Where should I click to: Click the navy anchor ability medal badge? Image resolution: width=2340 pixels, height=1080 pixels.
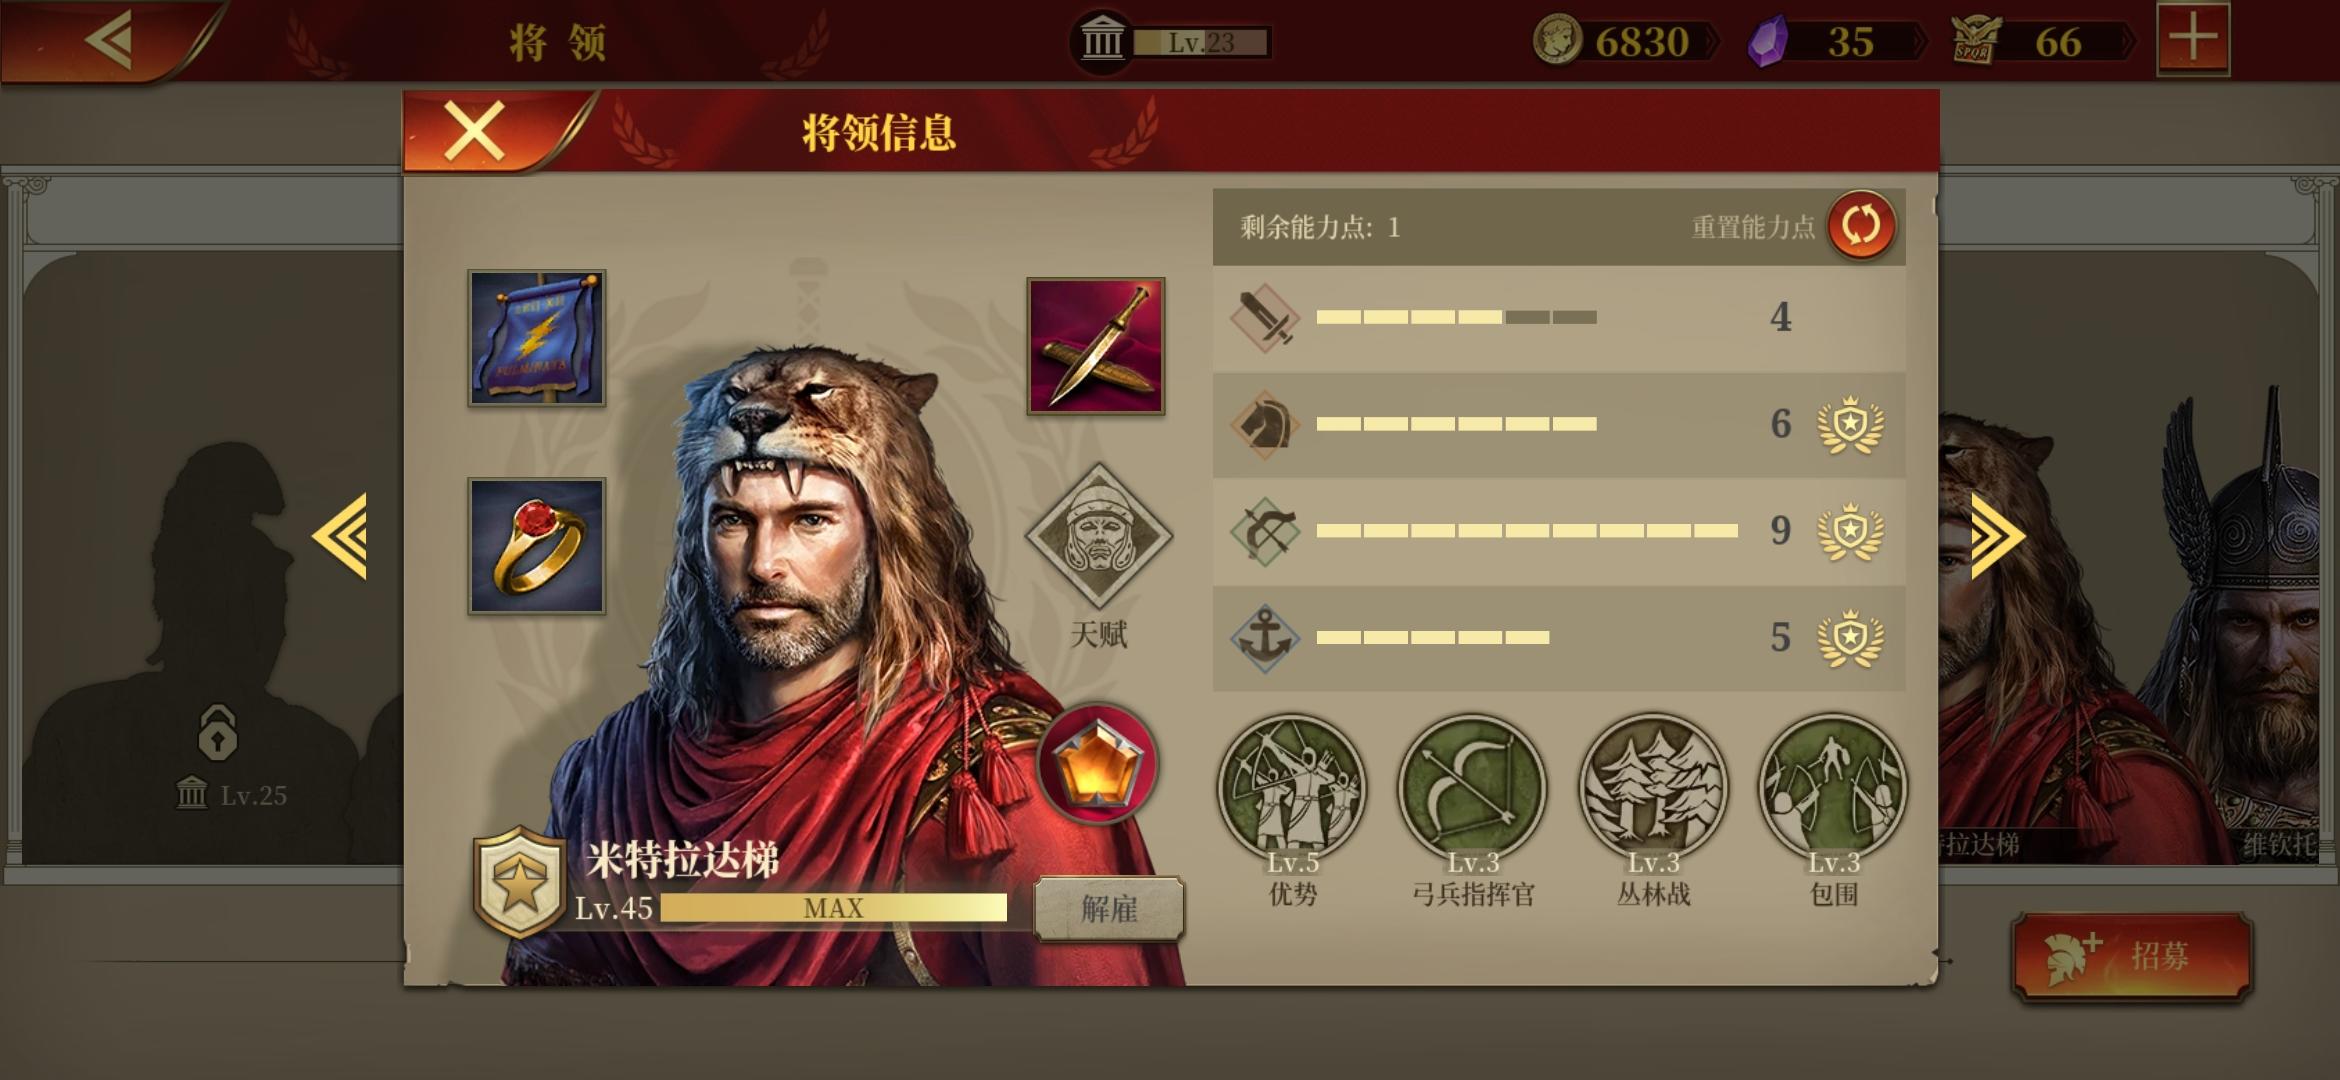[1850, 638]
